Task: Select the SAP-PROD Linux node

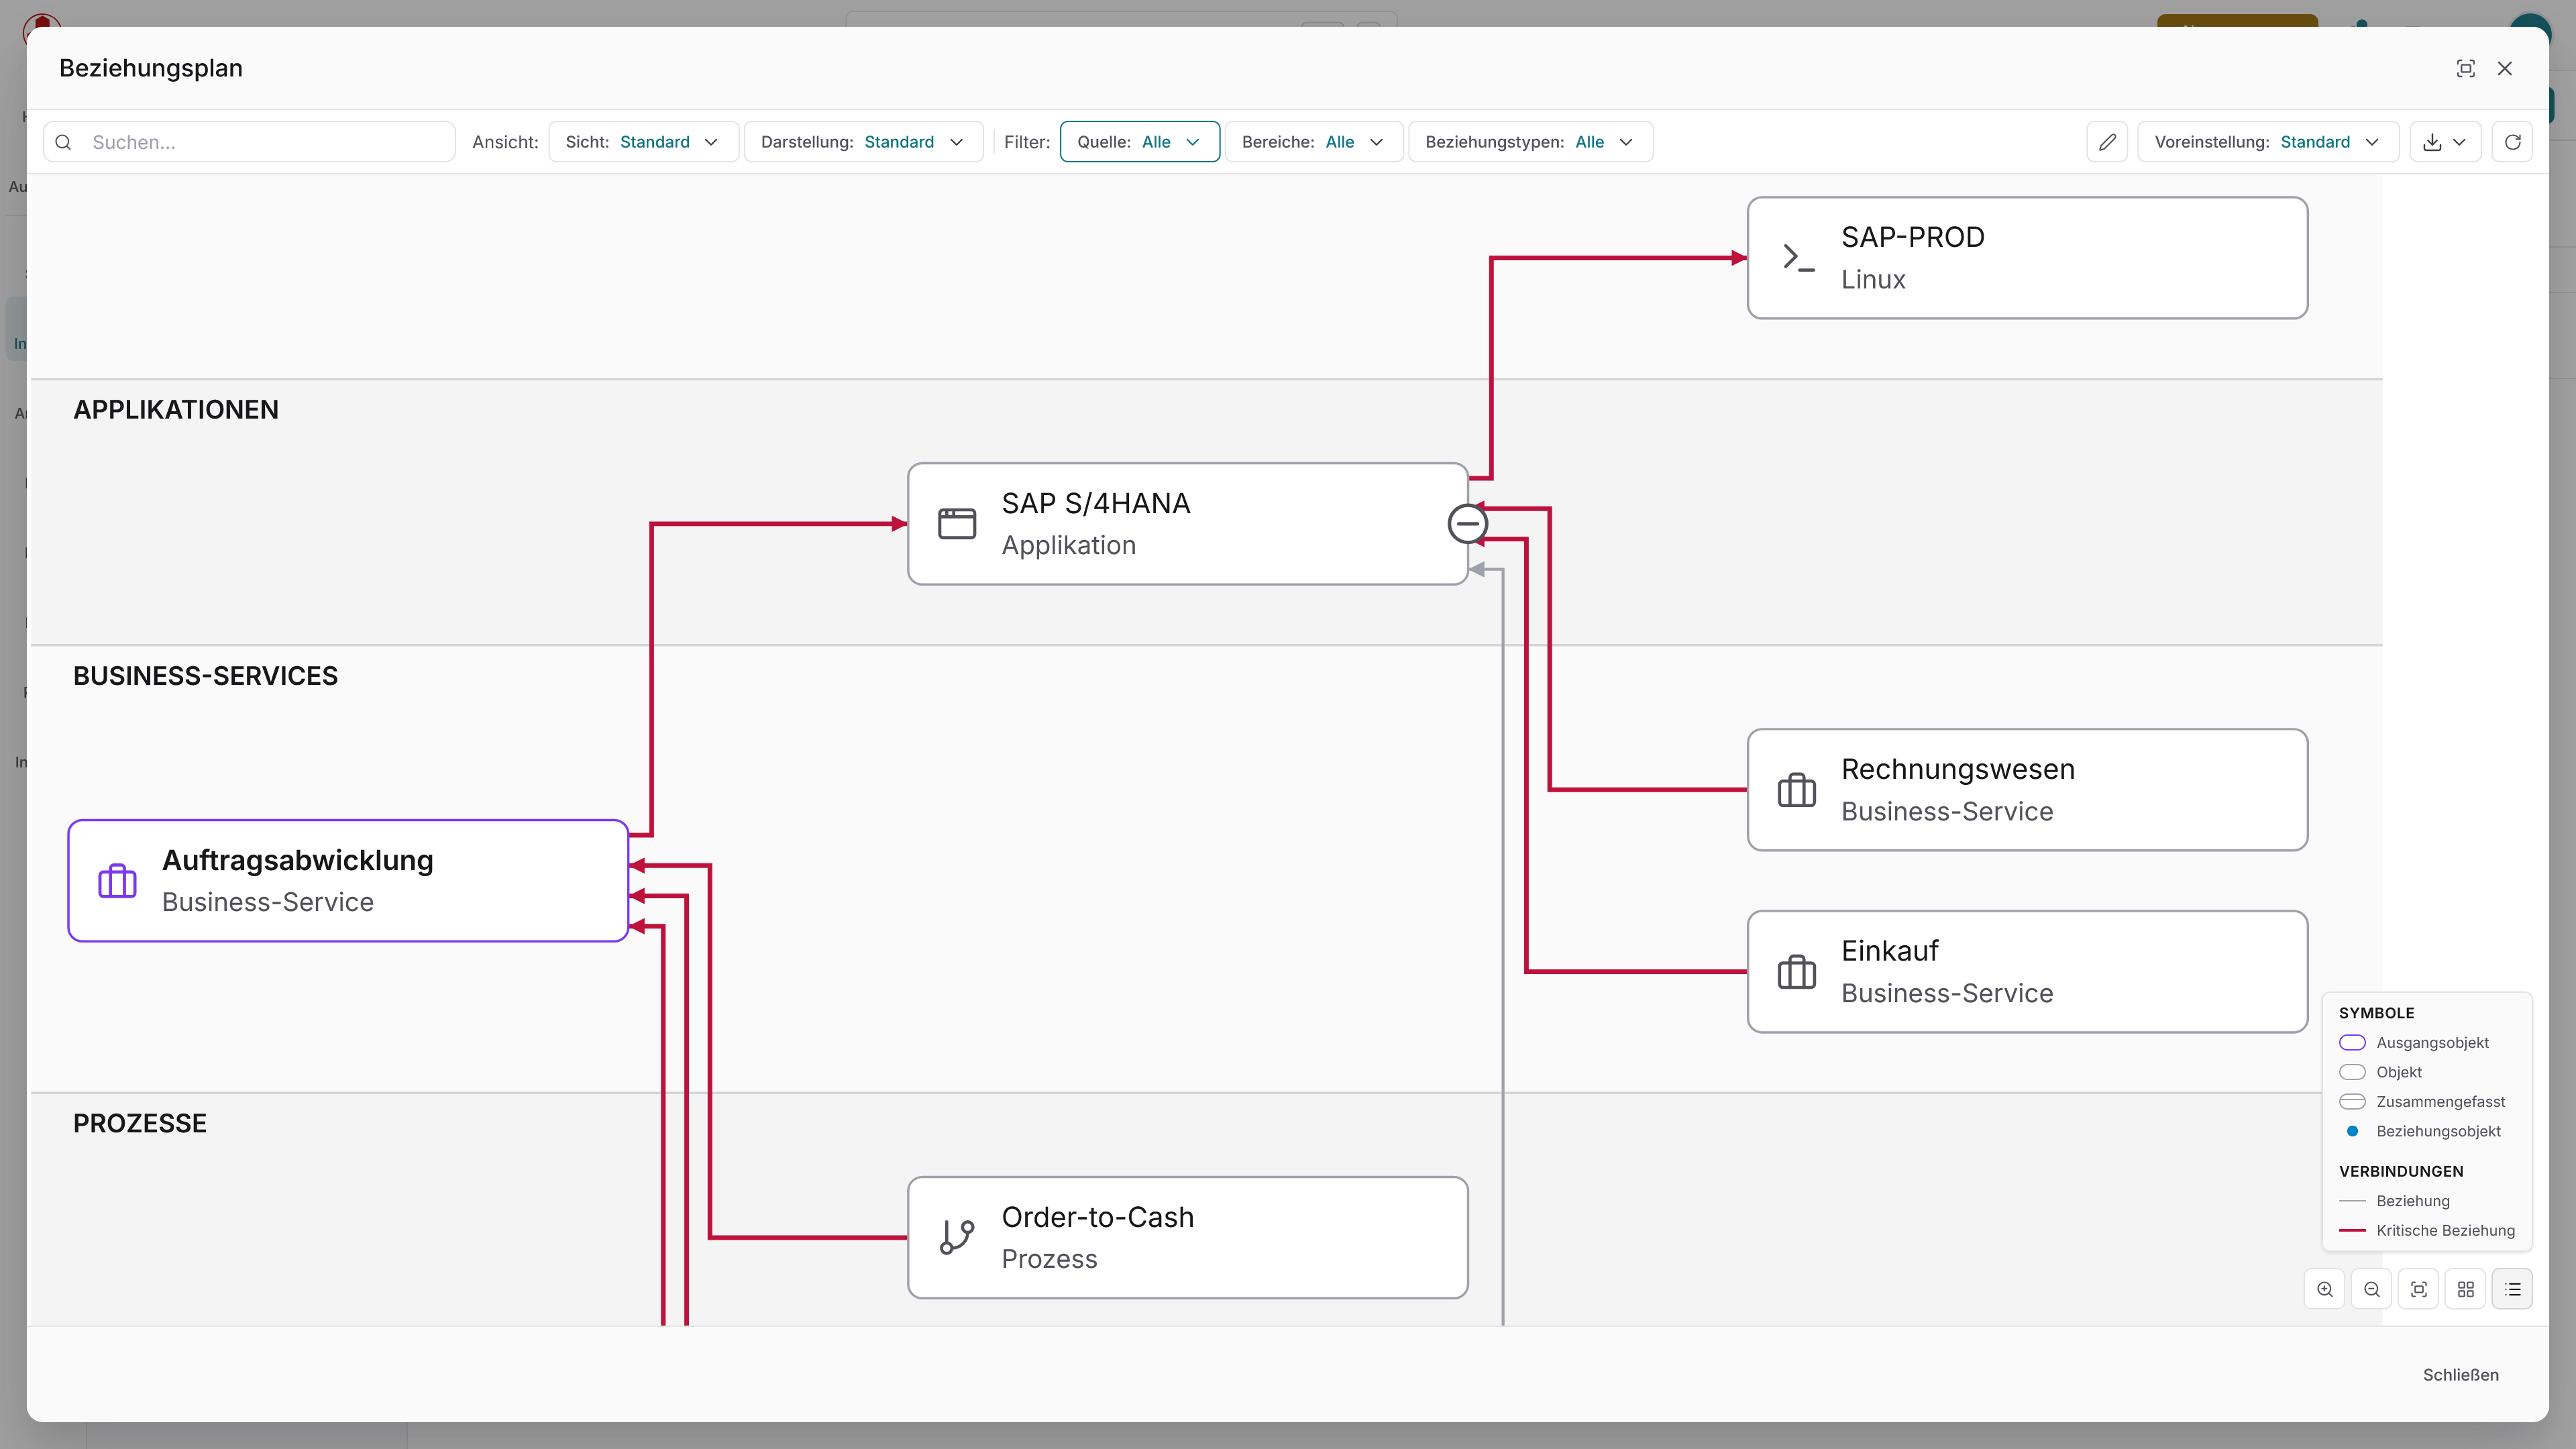Action: pyautogui.click(x=2027, y=258)
